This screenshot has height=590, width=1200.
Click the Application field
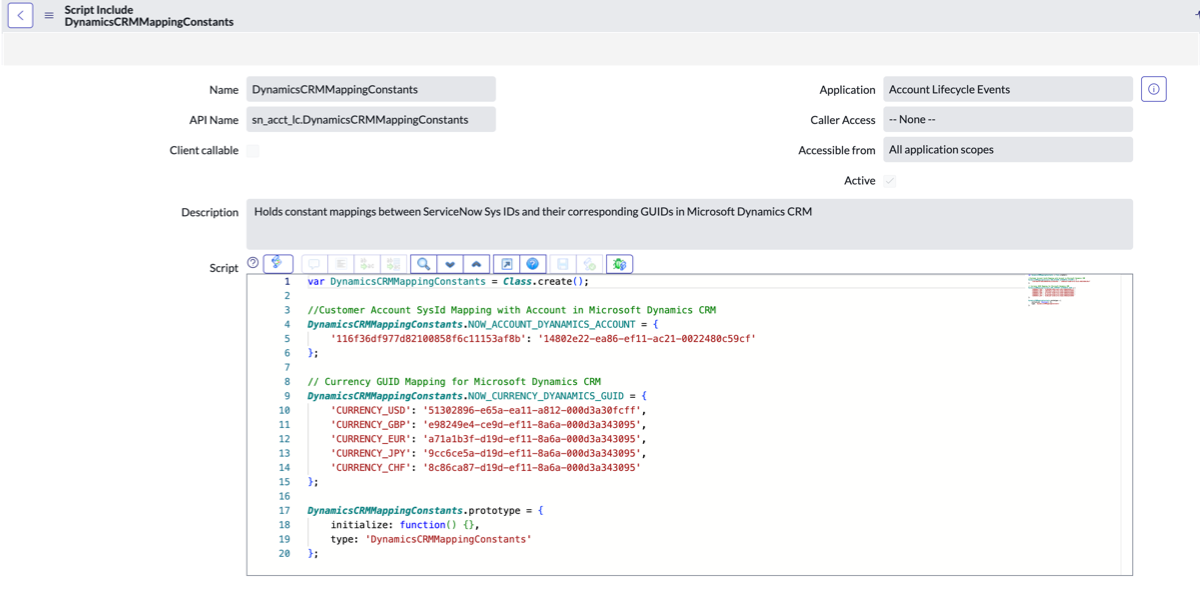1007,89
